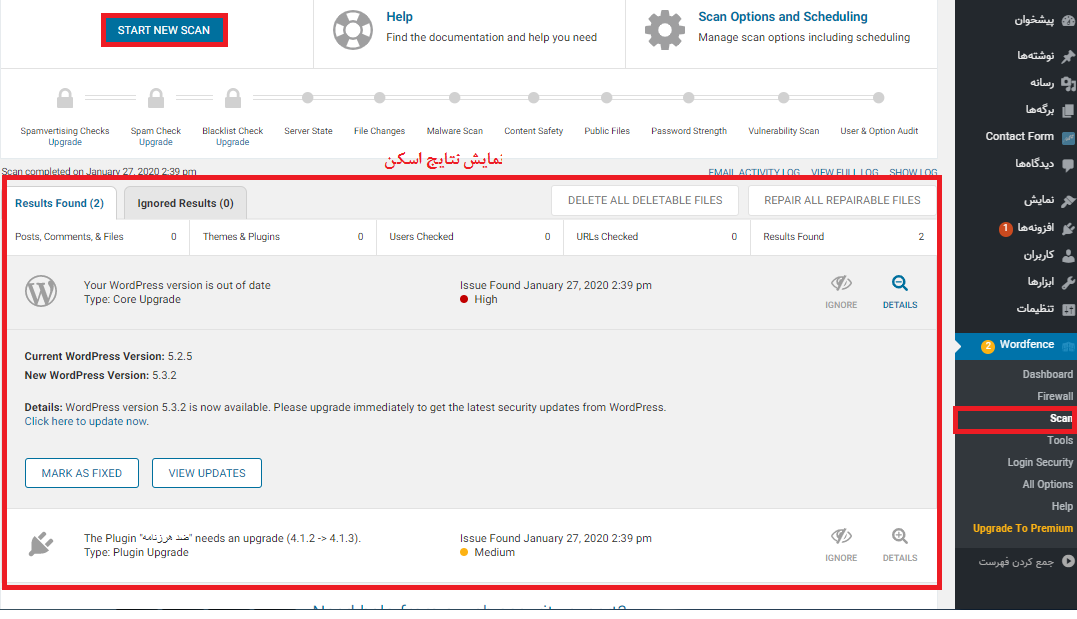Click the Vulnerability Scan progress dot
The image size is (1077, 619).
(784, 98)
